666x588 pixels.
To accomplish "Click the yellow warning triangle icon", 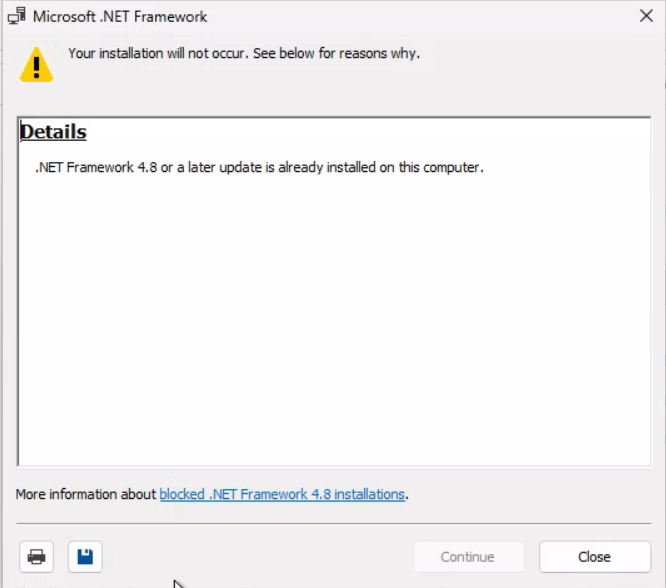I will tap(36, 64).
